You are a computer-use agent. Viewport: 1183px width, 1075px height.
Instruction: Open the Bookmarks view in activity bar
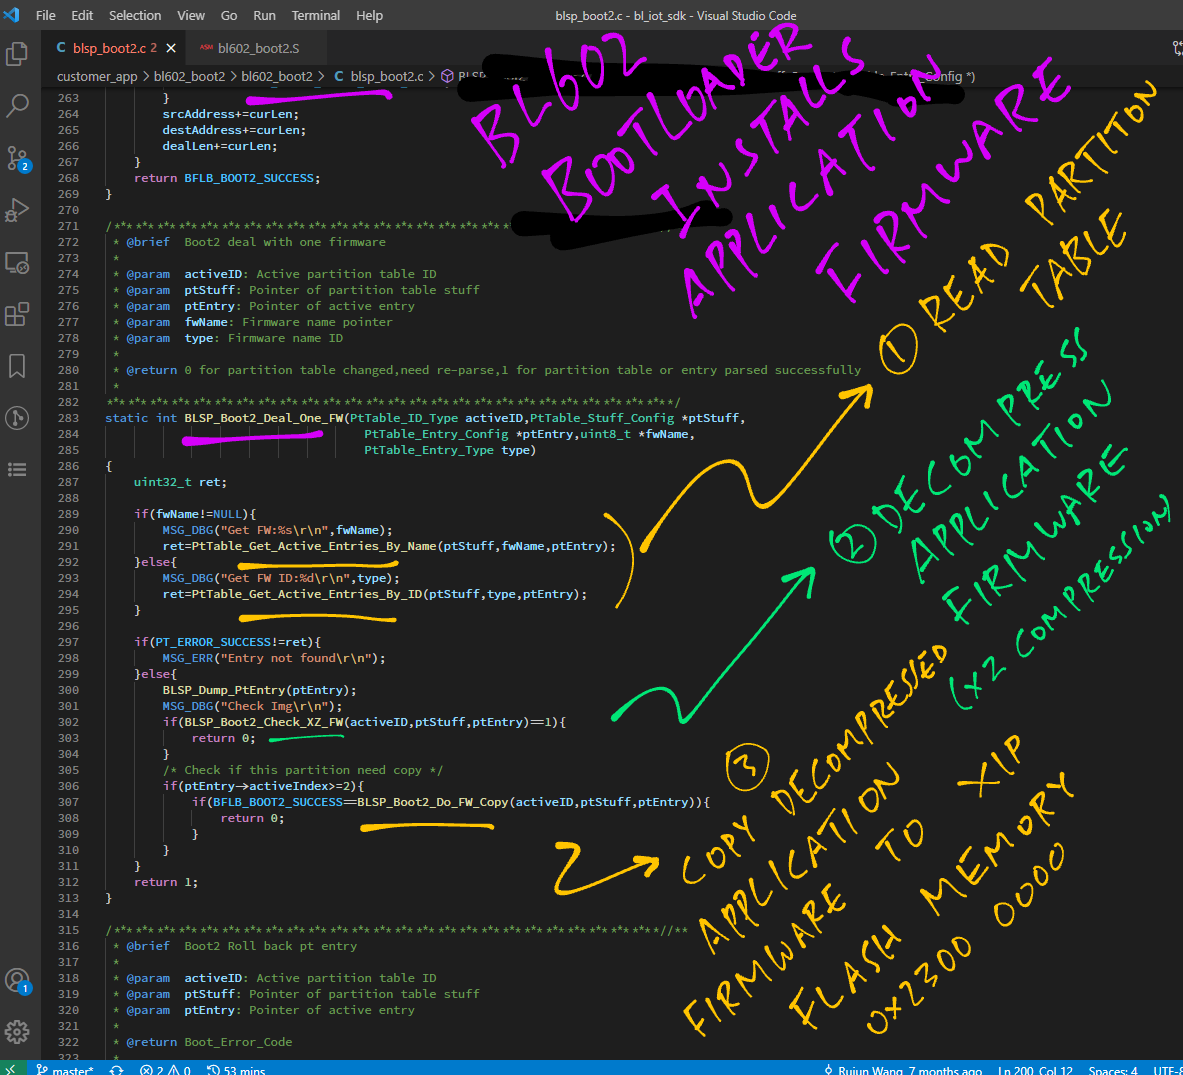pos(17,366)
